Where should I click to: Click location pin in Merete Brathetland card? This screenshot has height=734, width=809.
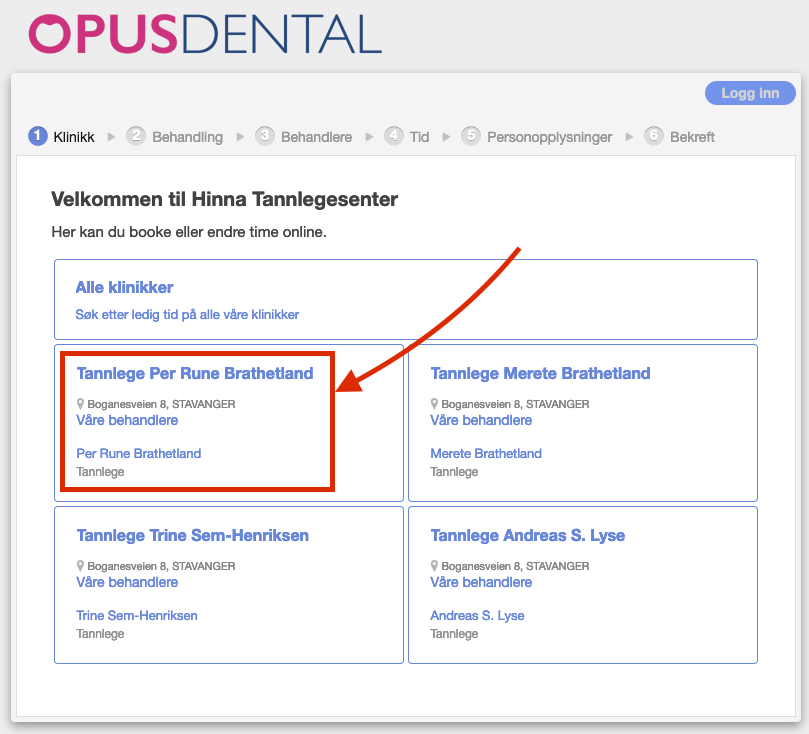pos(434,404)
